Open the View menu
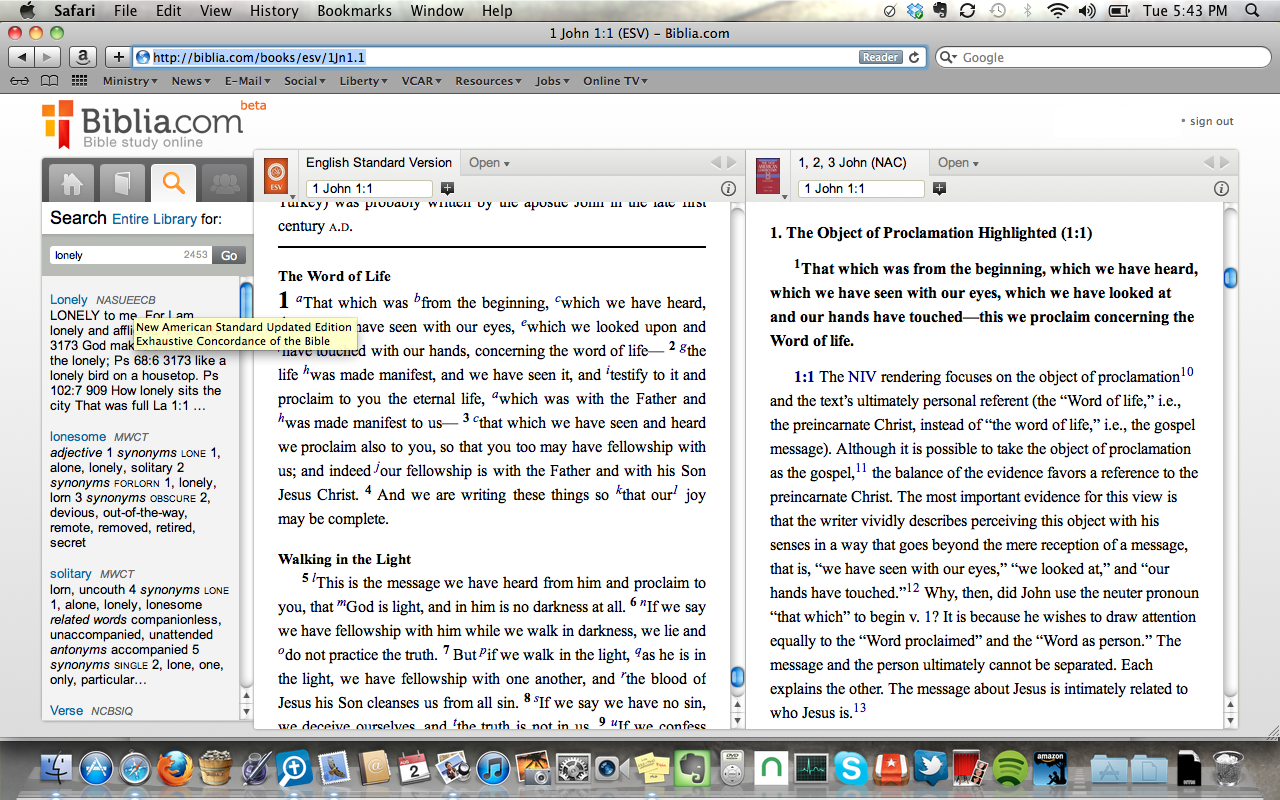The image size is (1280, 800). [x=216, y=11]
